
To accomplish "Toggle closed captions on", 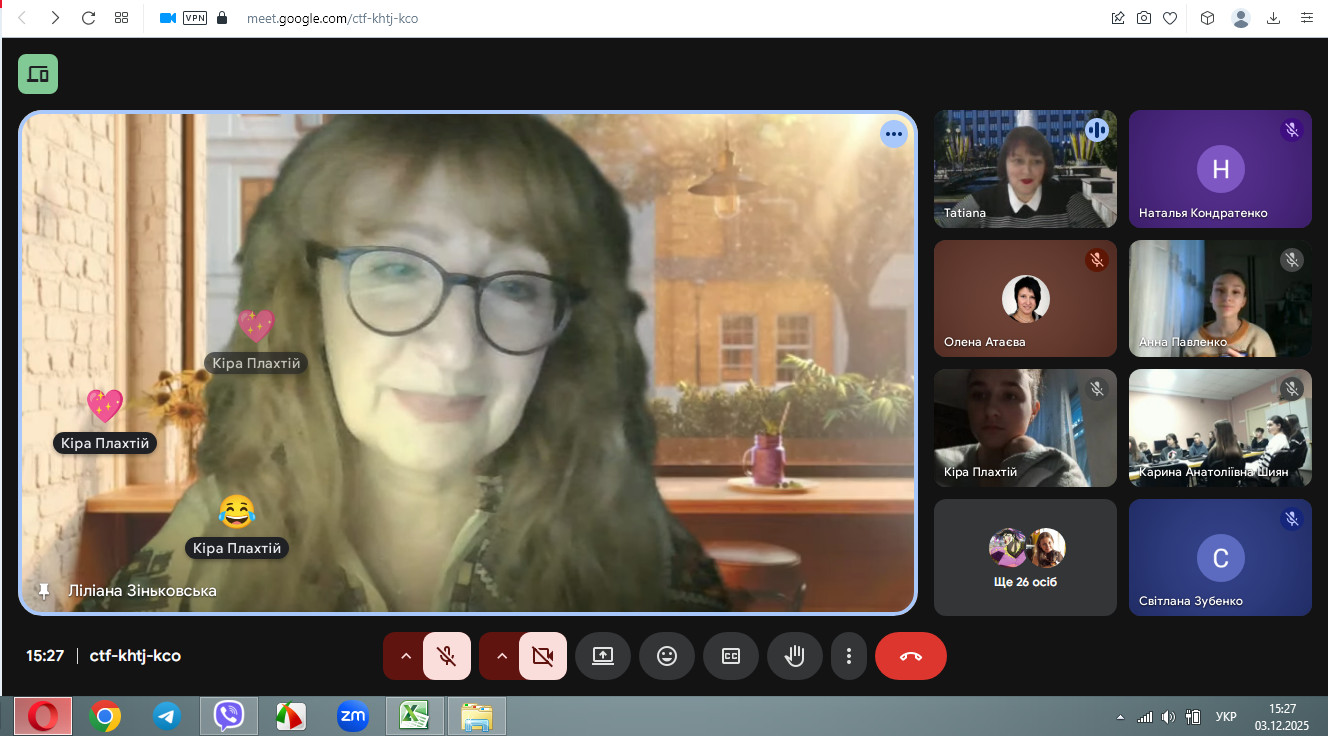I will click(731, 656).
